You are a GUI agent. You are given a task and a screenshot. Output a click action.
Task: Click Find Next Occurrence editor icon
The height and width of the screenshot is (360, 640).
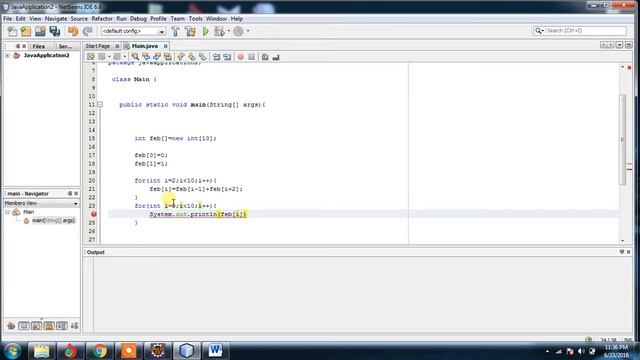pos(157,57)
